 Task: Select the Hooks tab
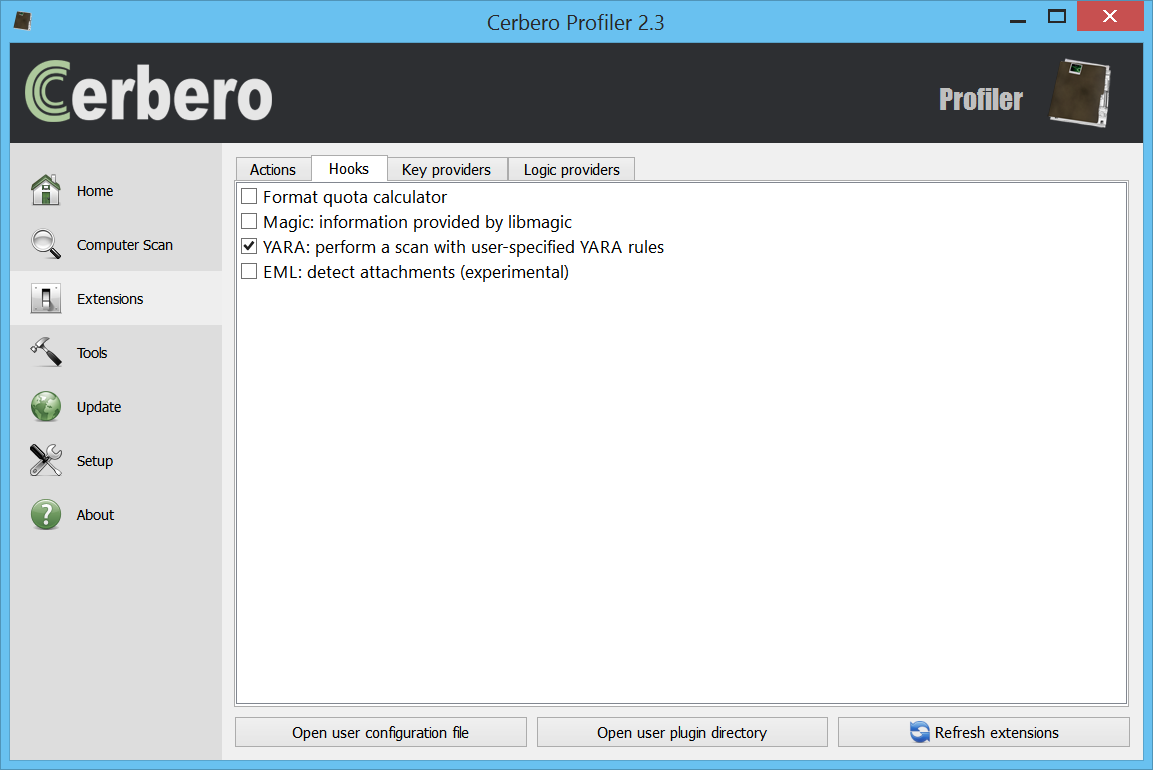[x=349, y=168]
